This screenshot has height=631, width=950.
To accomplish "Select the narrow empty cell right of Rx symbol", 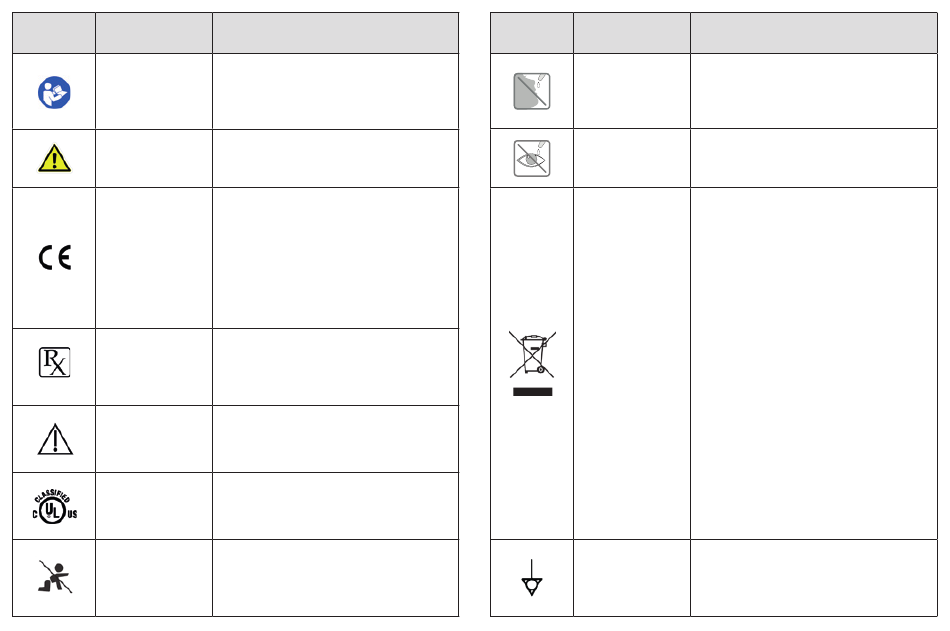I will [x=154, y=367].
